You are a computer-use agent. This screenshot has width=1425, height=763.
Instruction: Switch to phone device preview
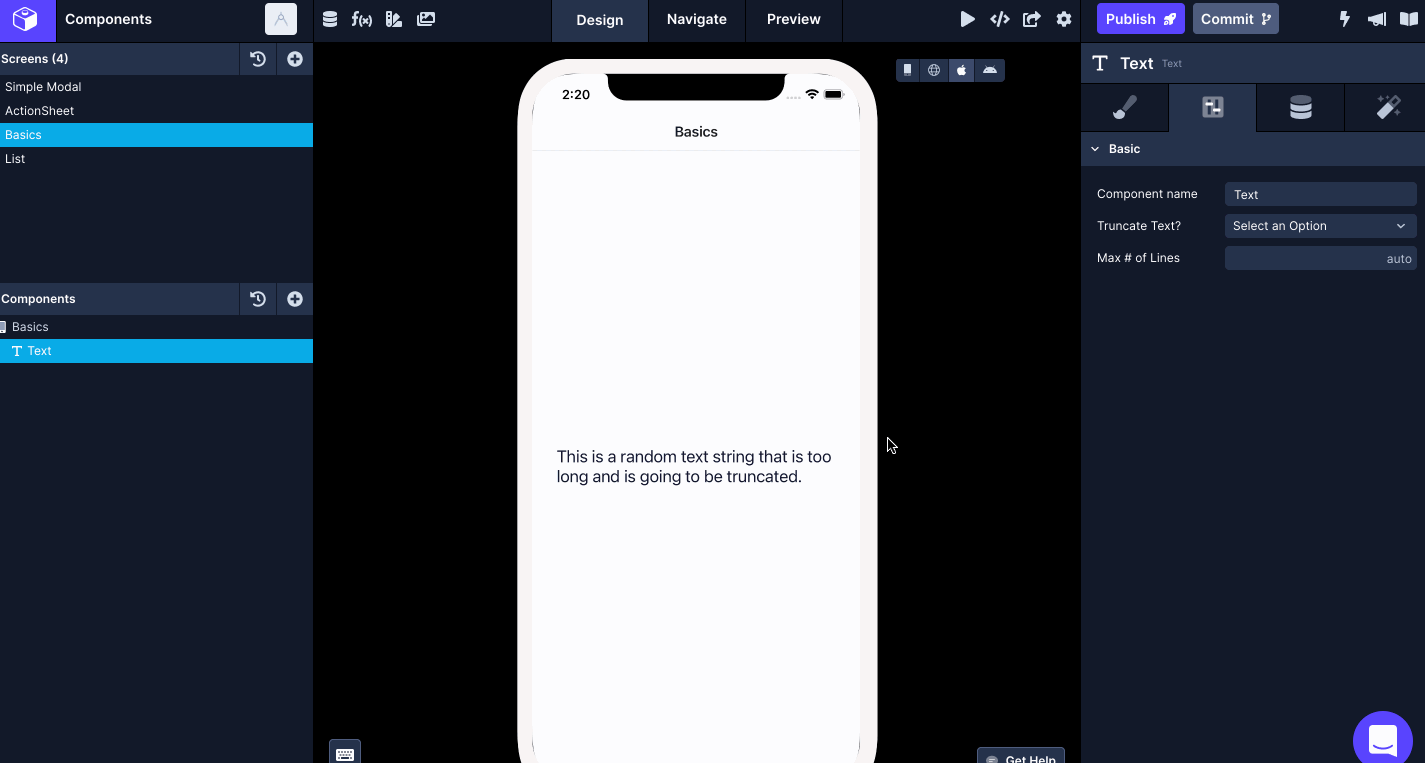point(908,70)
